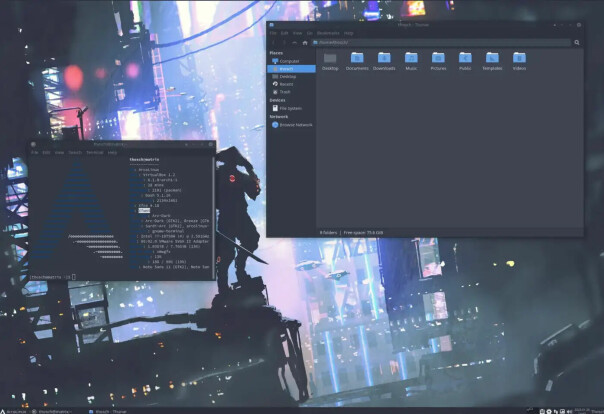
Task: Open Thunar's Help menu
Action: pos(348,33)
